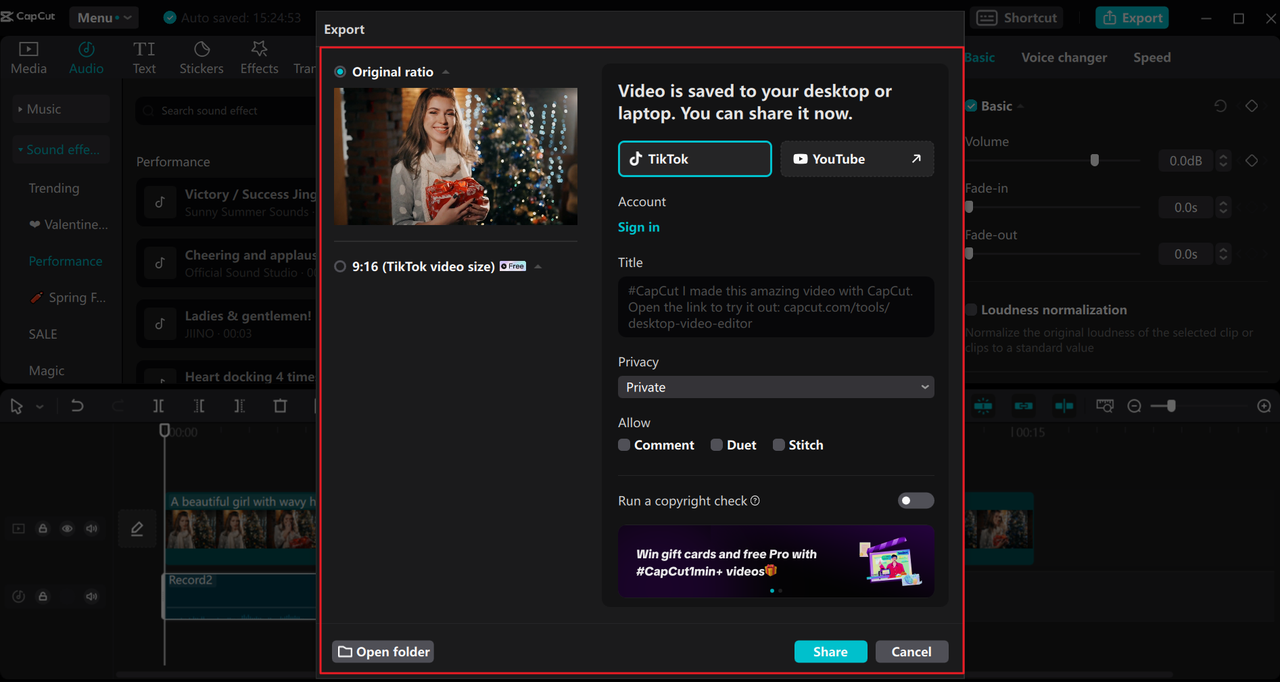Click the music note icon beside Victory / Success Jingle
1280x682 pixels.
coord(160,202)
